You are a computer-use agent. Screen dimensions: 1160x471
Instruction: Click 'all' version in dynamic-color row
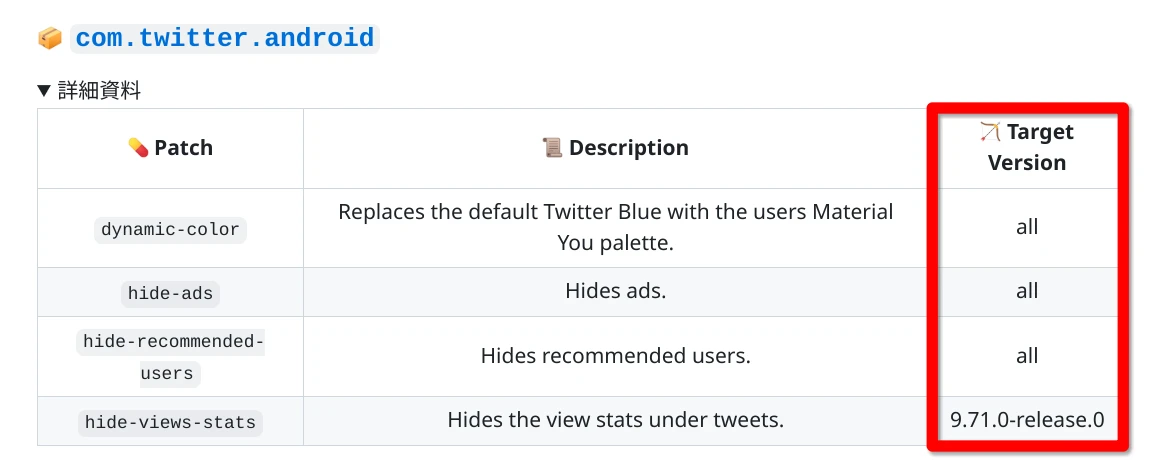pyautogui.click(x=1027, y=227)
